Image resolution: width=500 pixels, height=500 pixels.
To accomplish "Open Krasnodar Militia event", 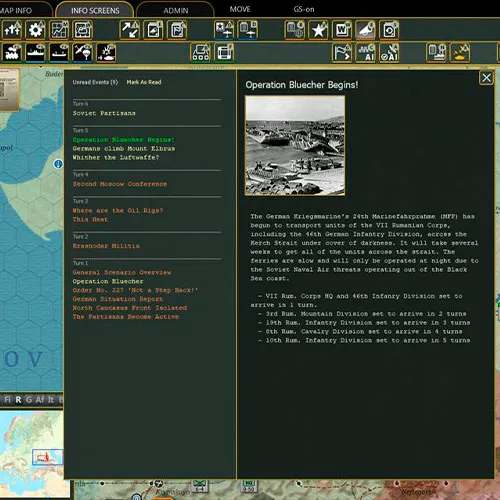I will click(x=106, y=246).
